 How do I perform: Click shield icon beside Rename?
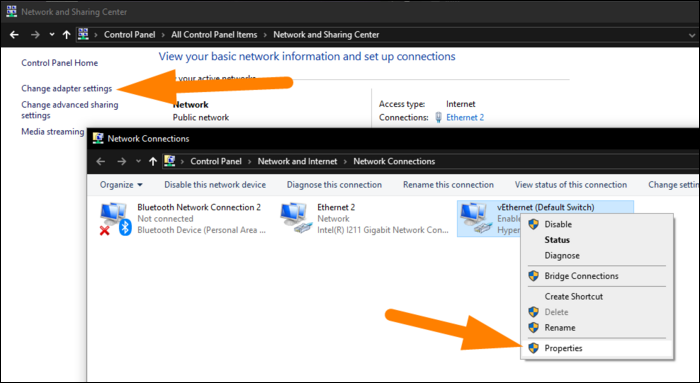pos(533,328)
